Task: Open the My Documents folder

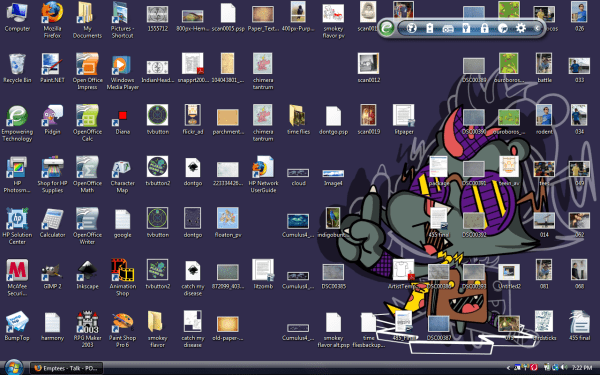Action: (x=87, y=20)
